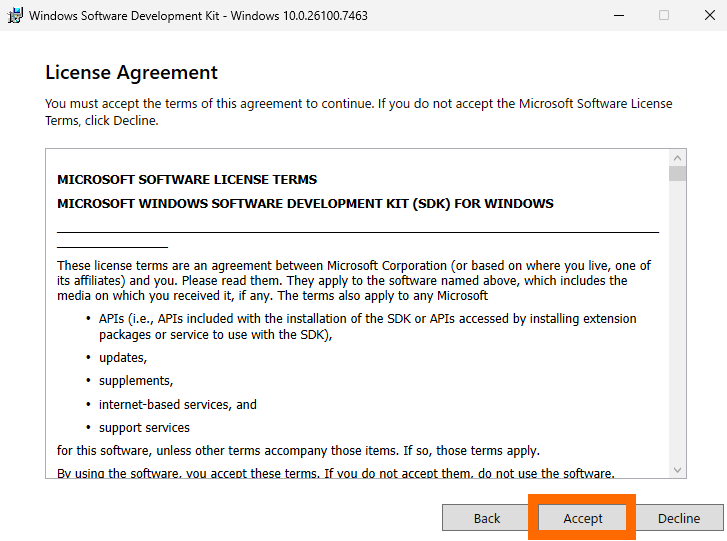Click the grayed-out maximize button
This screenshot has width=727, height=541.
(x=664, y=15)
